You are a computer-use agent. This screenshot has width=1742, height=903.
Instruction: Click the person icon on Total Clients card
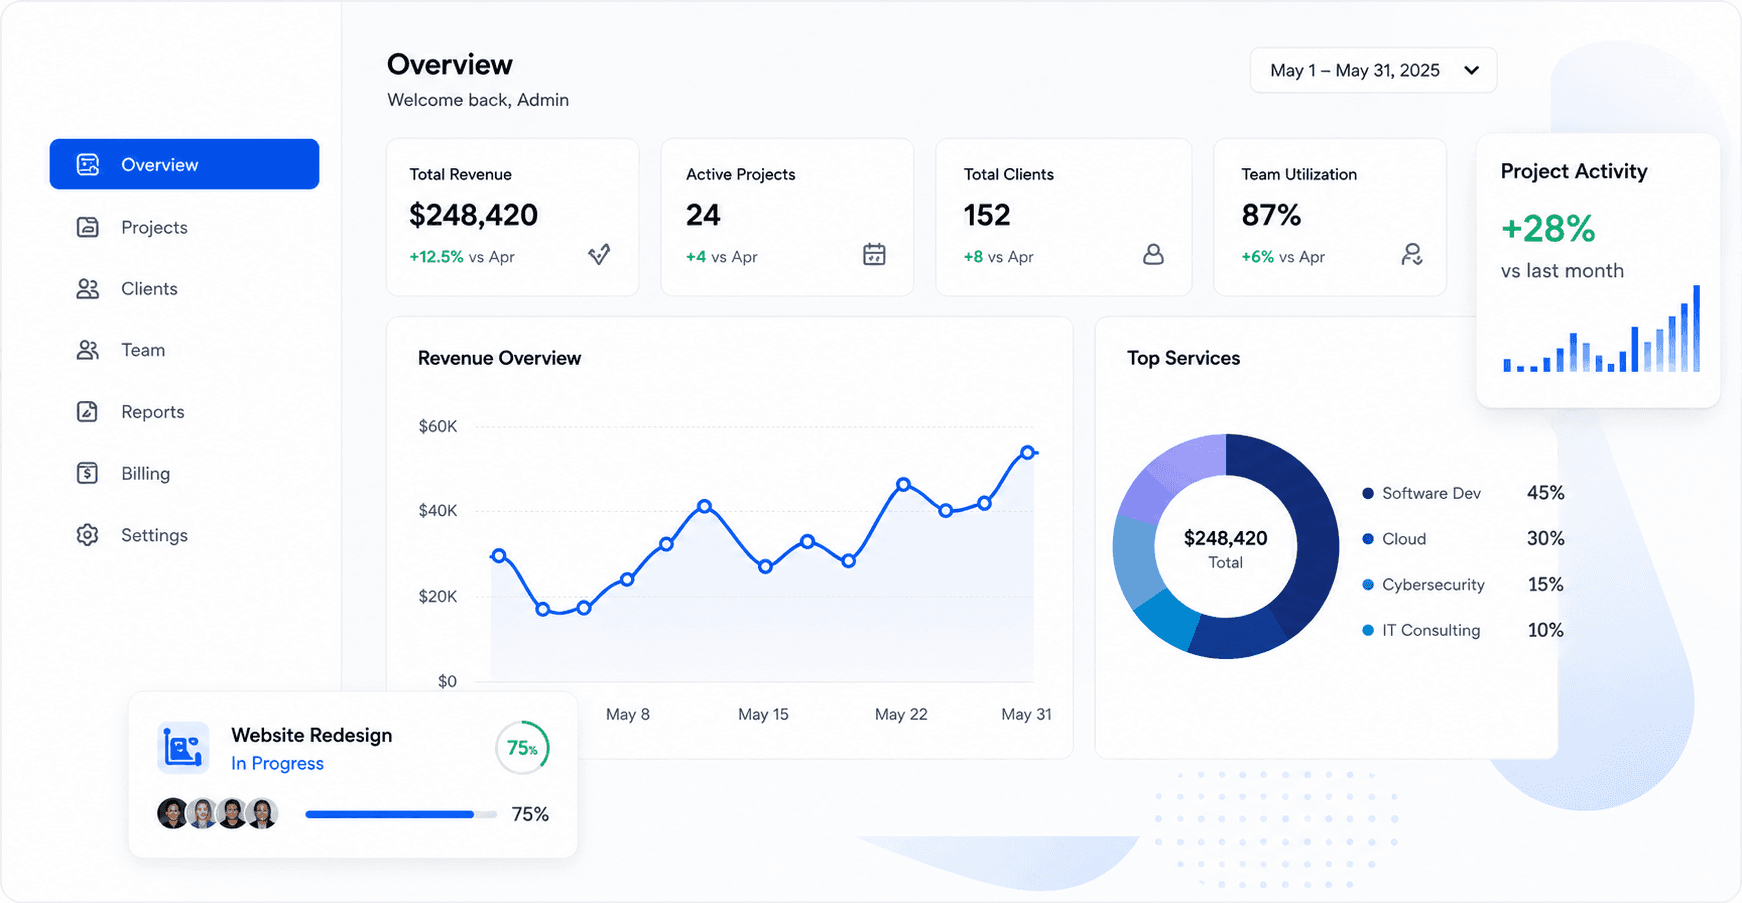click(x=1153, y=255)
